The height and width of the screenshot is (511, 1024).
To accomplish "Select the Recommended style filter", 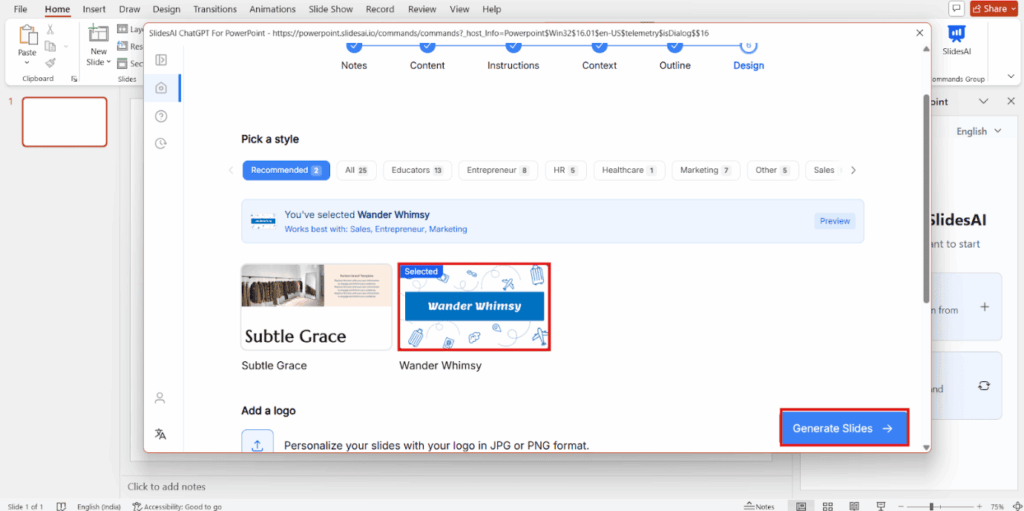I will pos(285,170).
